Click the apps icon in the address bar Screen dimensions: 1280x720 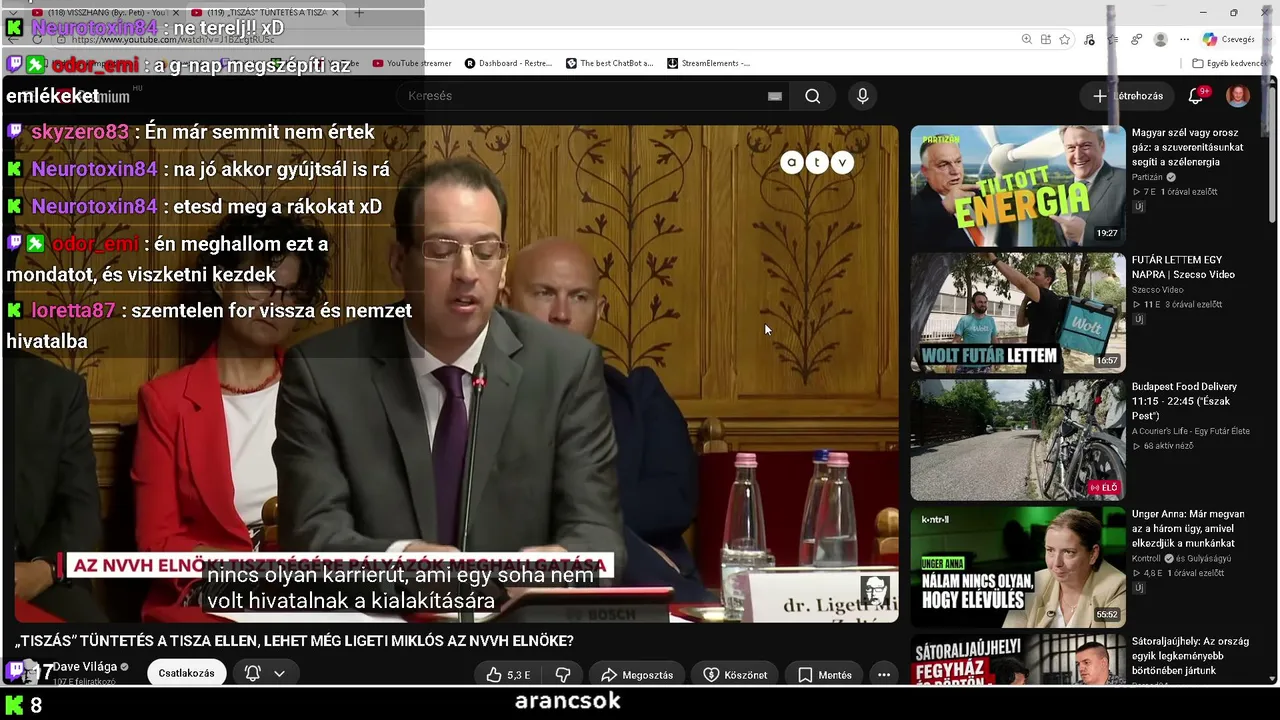[1045, 39]
